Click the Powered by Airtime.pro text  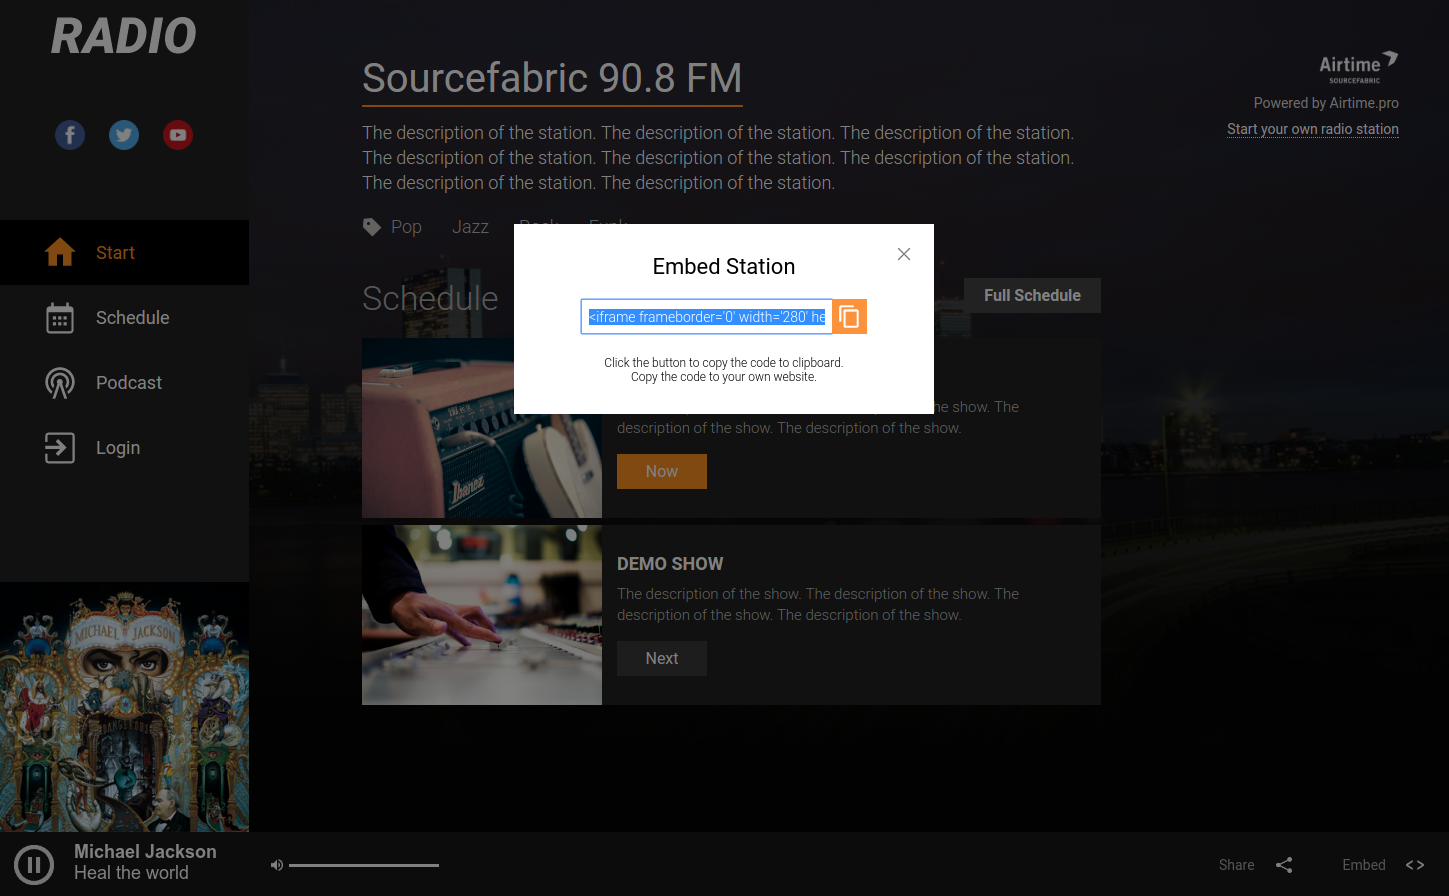point(1326,103)
